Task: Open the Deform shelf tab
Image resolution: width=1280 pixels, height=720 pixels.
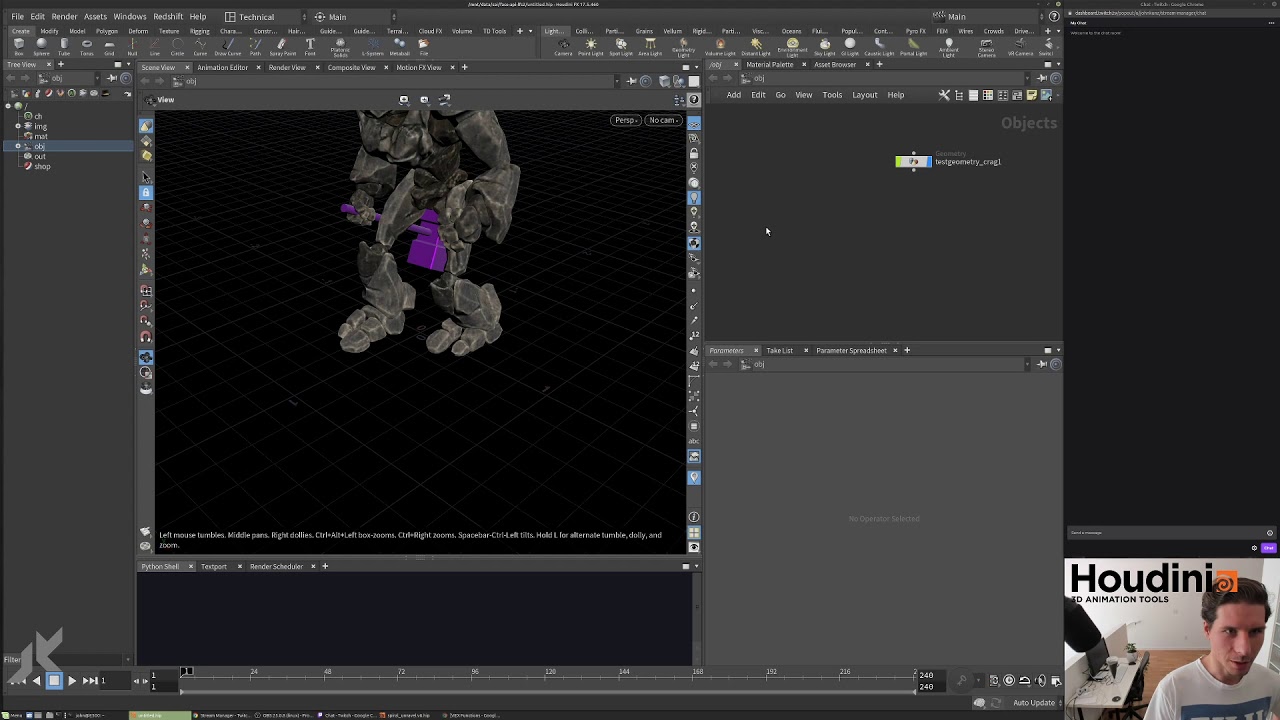Action: tap(138, 31)
